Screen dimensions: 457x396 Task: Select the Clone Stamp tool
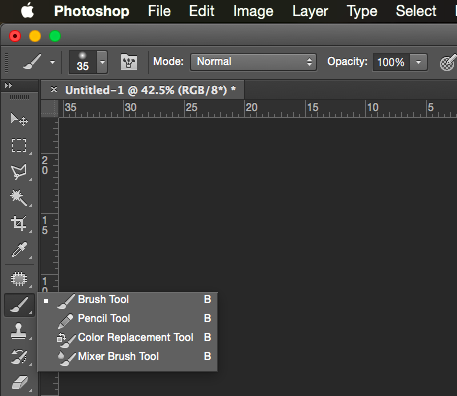(x=19, y=331)
